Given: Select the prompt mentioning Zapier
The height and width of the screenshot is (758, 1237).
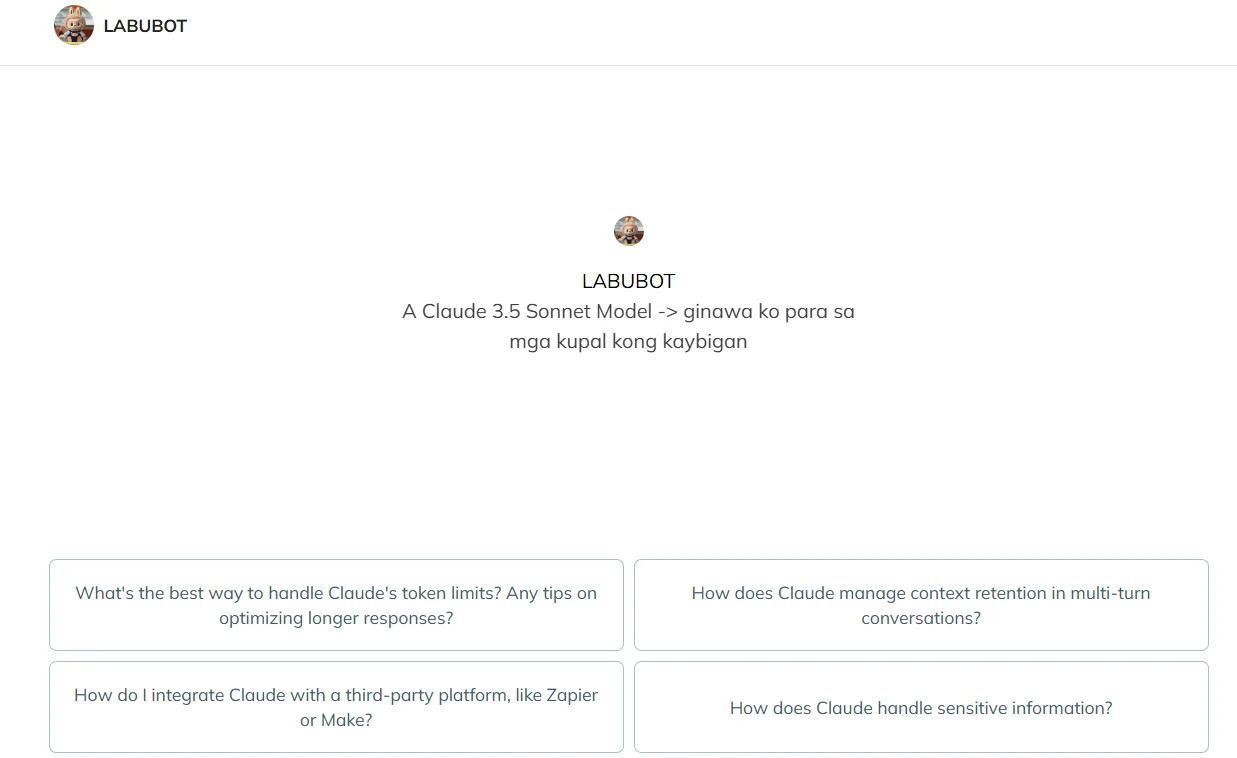Looking at the screenshot, I should click(336, 707).
